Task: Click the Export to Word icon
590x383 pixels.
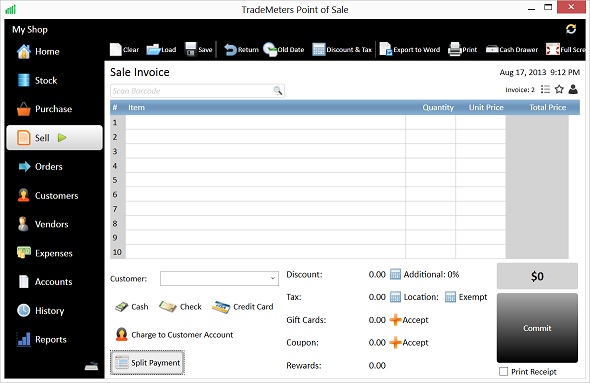Action: pyautogui.click(x=386, y=49)
